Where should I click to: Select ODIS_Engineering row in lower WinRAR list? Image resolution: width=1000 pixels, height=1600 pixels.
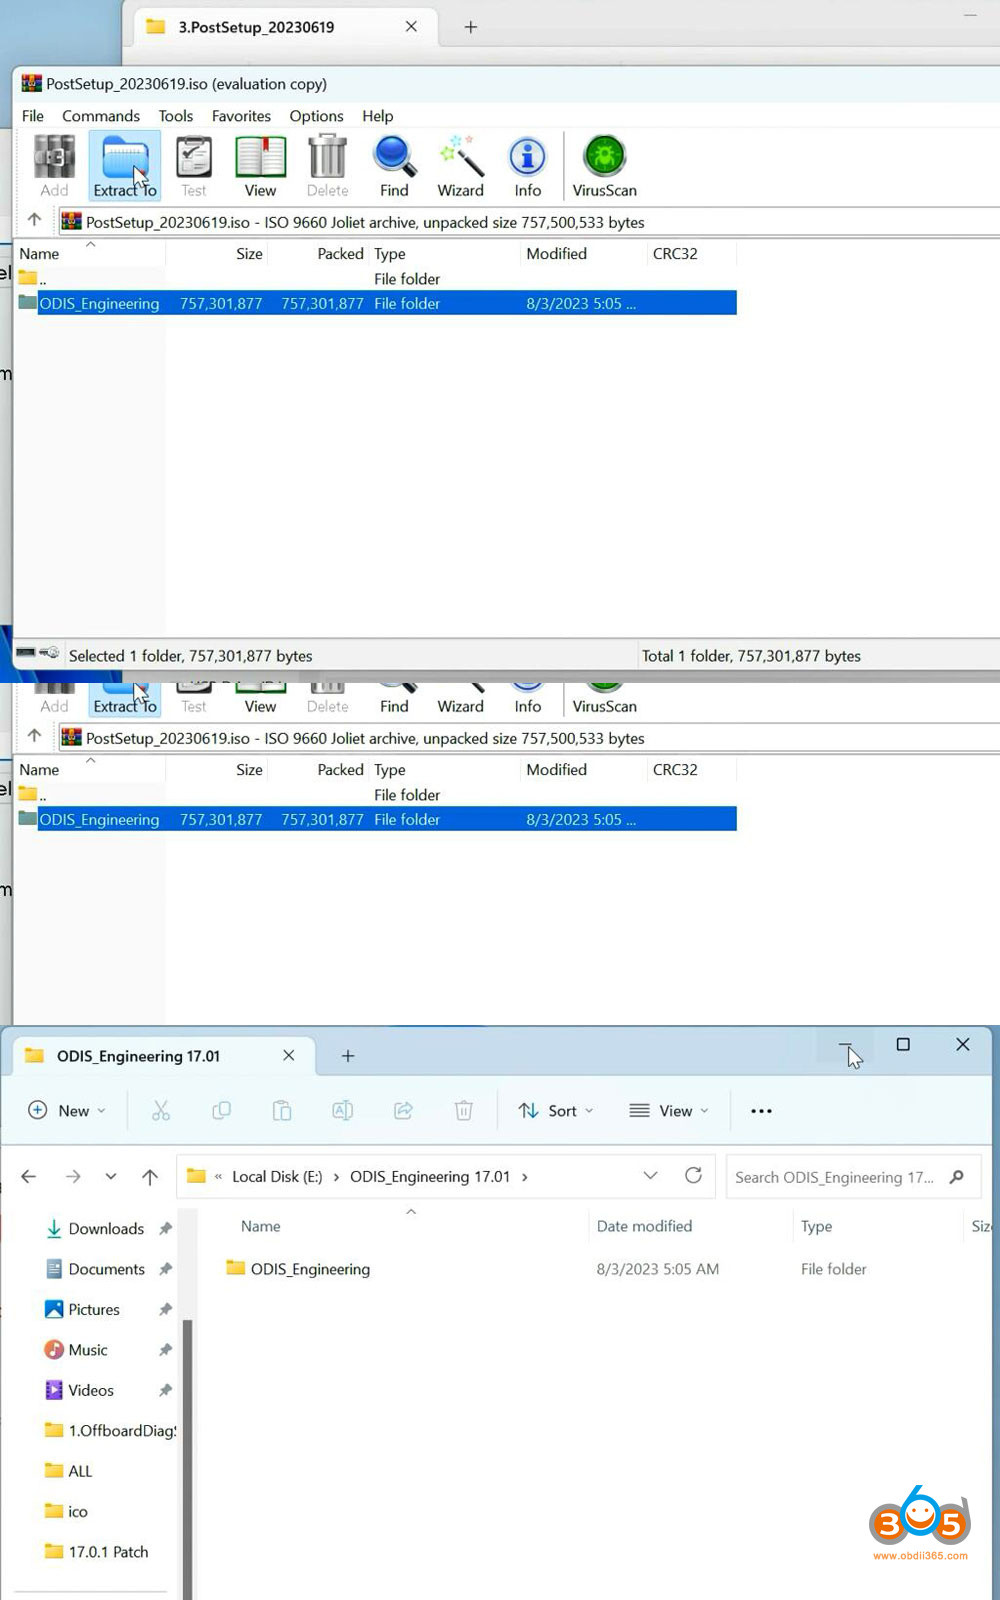click(x=377, y=819)
